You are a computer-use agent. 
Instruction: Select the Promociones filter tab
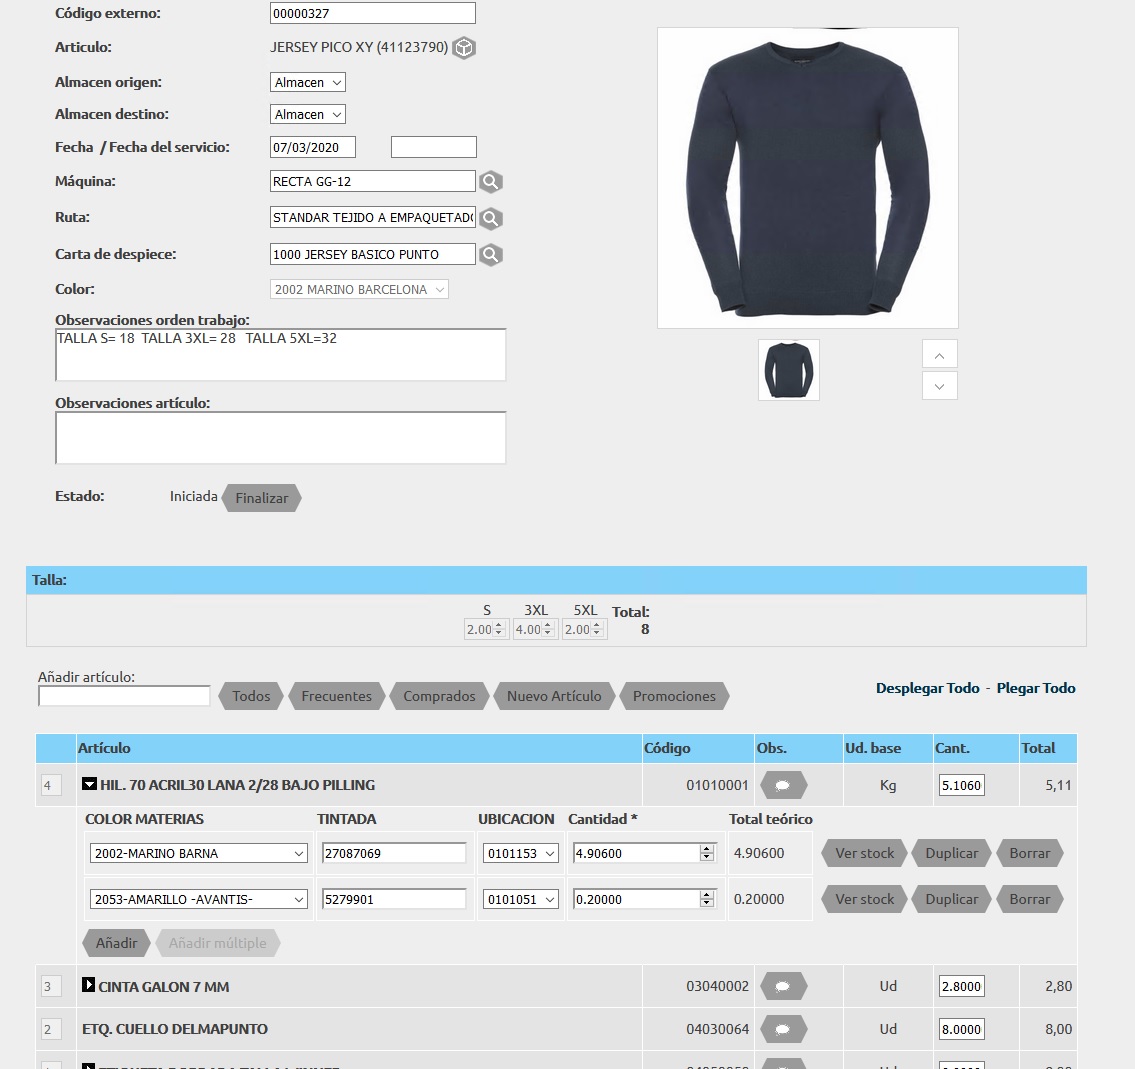pos(674,696)
